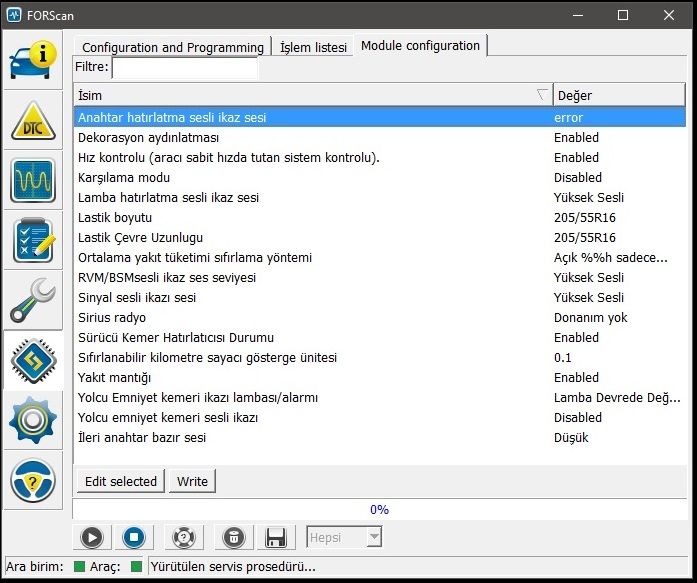Select the Dekorasyon aydınlatması row
Viewport: 697px width, 583px height.
point(380,137)
